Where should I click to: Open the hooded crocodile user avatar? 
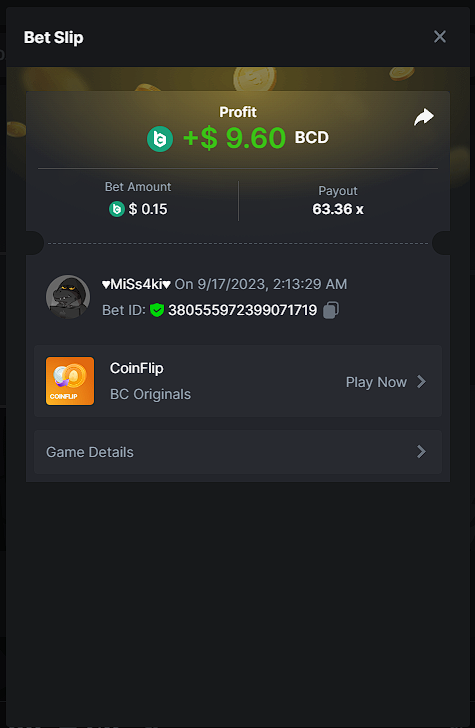click(68, 296)
